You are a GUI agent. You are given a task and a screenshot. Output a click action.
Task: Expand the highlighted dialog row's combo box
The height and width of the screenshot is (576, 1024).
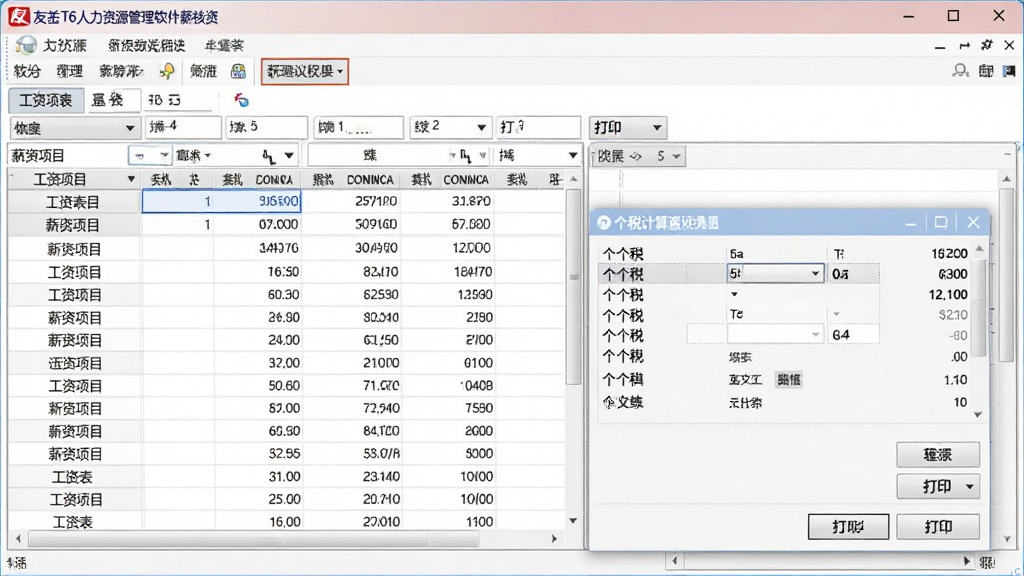[815, 274]
